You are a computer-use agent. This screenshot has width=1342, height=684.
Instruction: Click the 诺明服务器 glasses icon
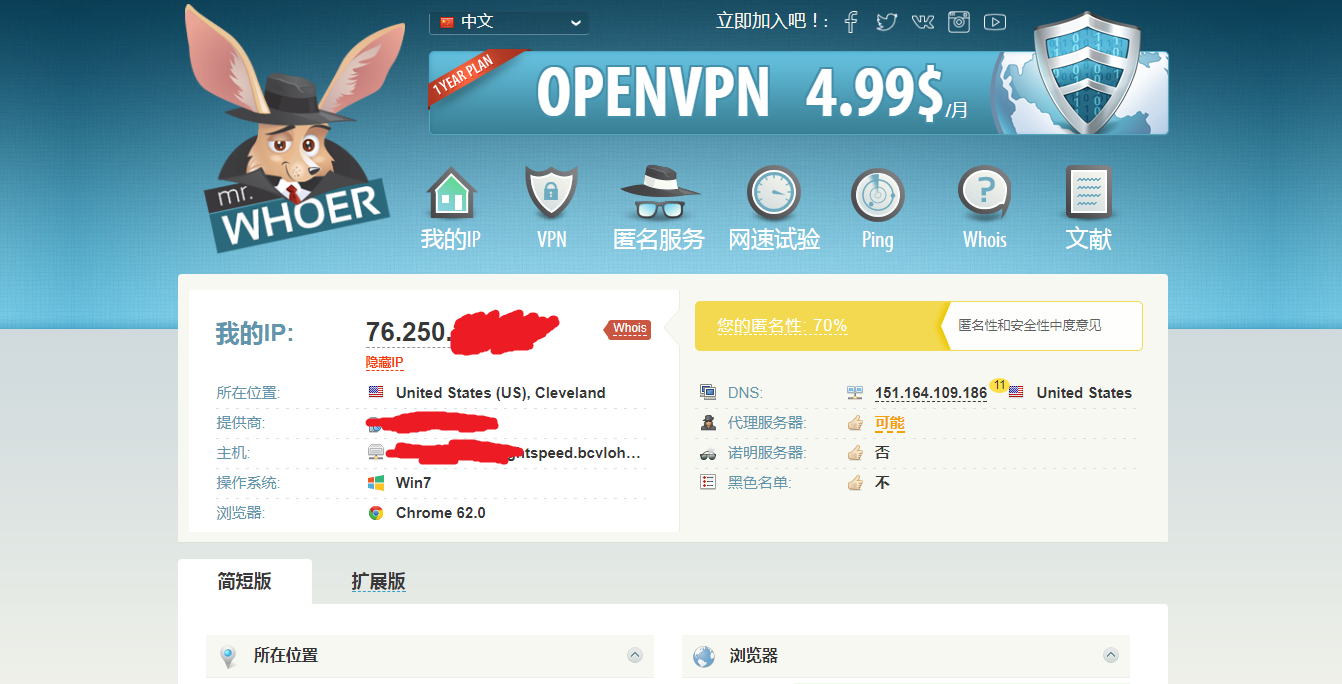click(x=708, y=453)
